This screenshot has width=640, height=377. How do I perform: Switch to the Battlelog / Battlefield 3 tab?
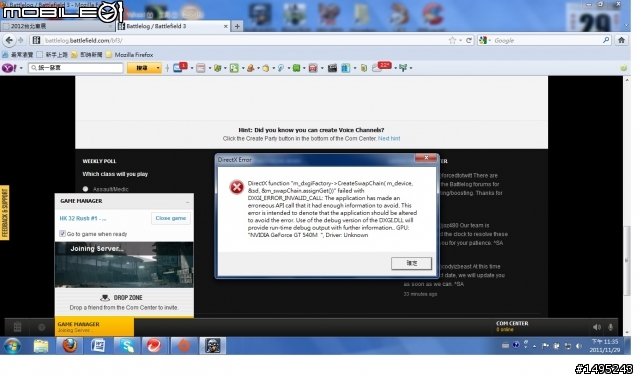[172, 26]
